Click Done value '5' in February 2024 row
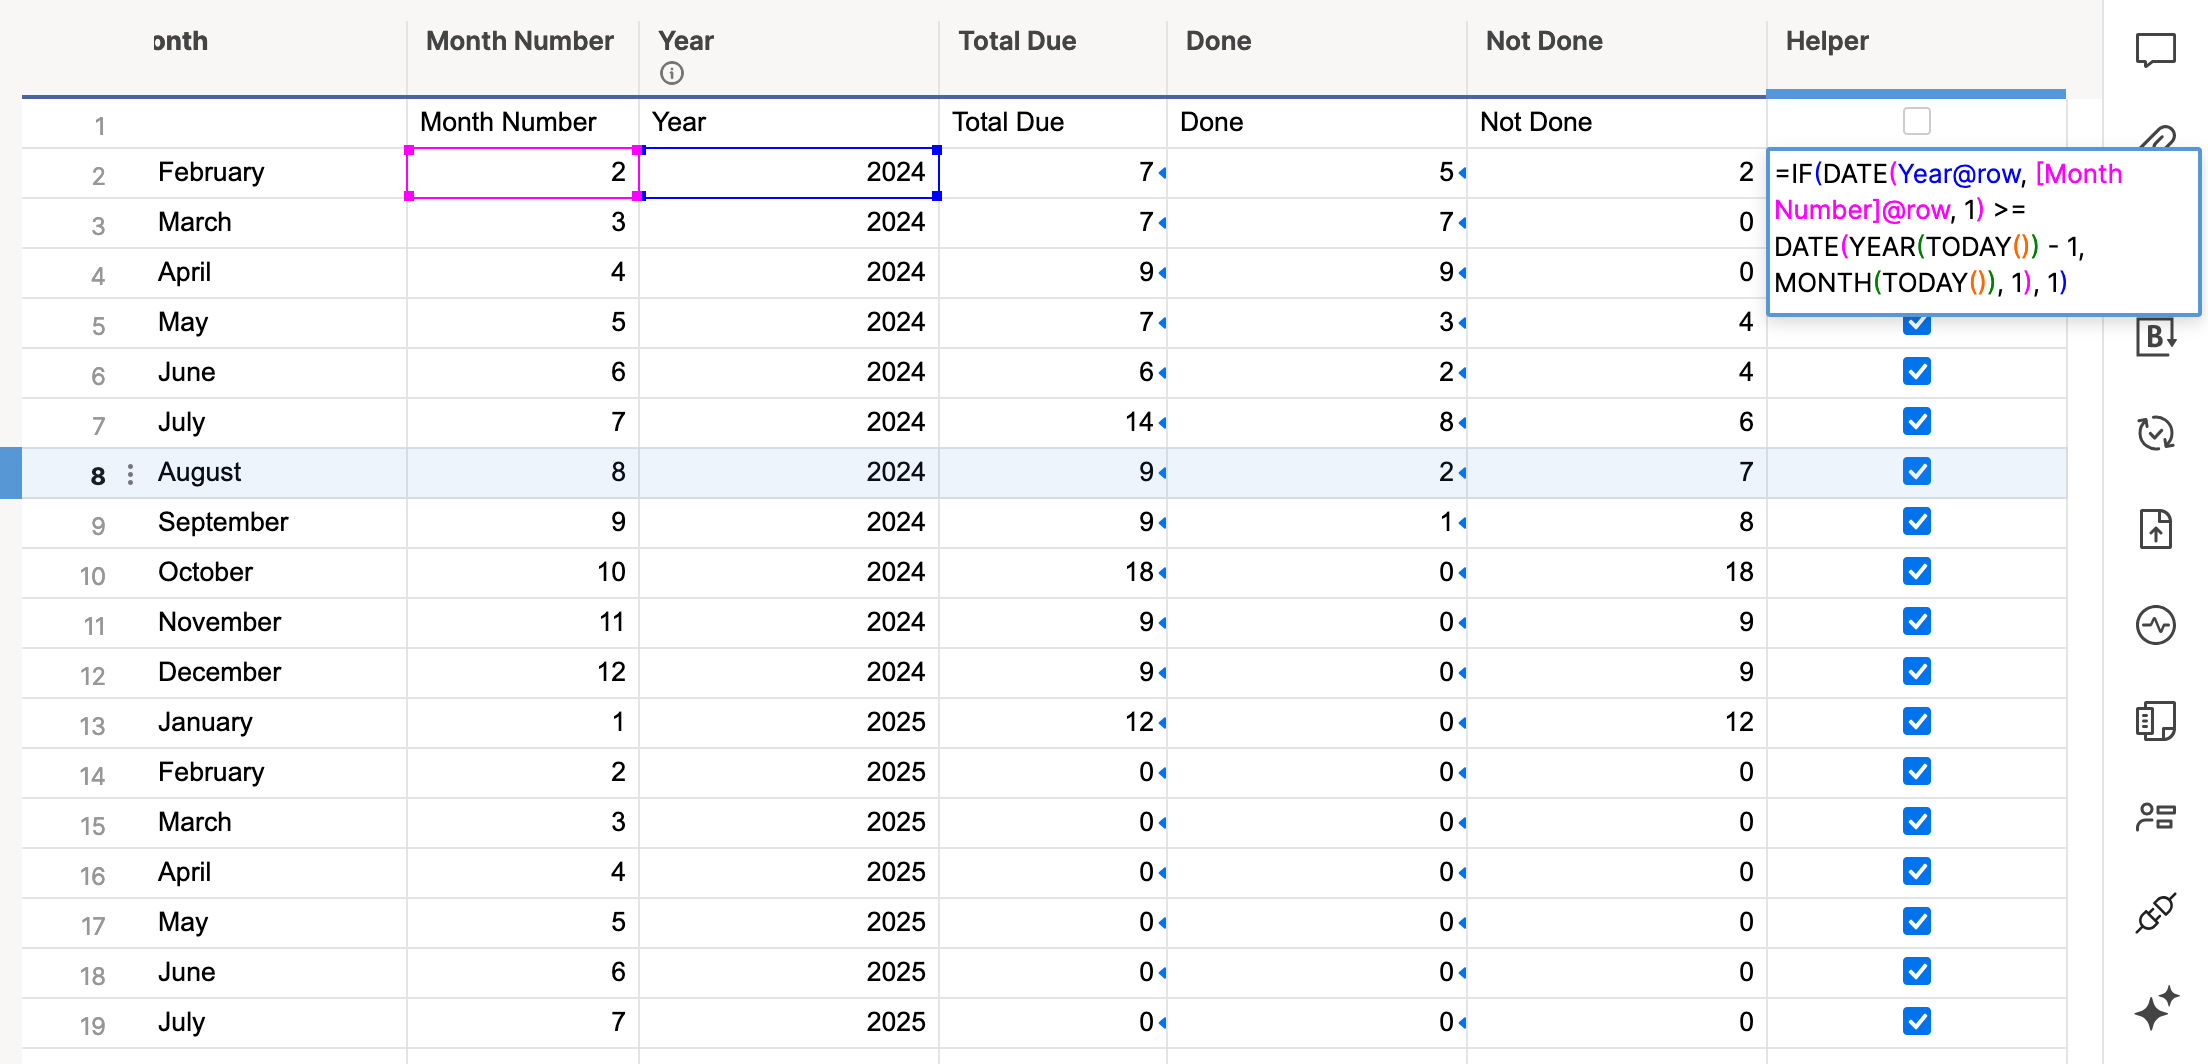The width and height of the screenshot is (2208, 1064). (1446, 172)
